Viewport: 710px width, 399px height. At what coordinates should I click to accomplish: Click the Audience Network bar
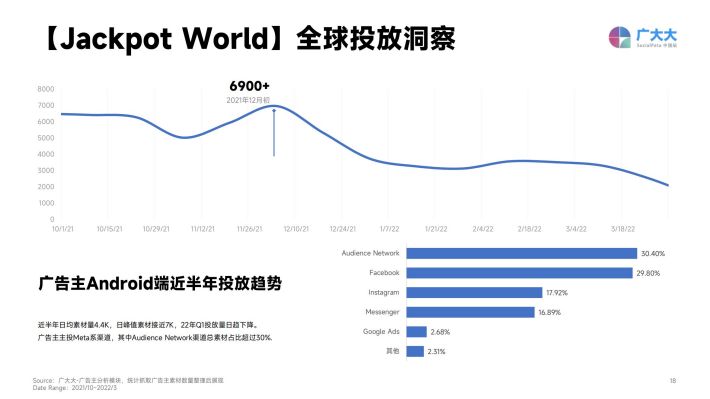point(522,253)
